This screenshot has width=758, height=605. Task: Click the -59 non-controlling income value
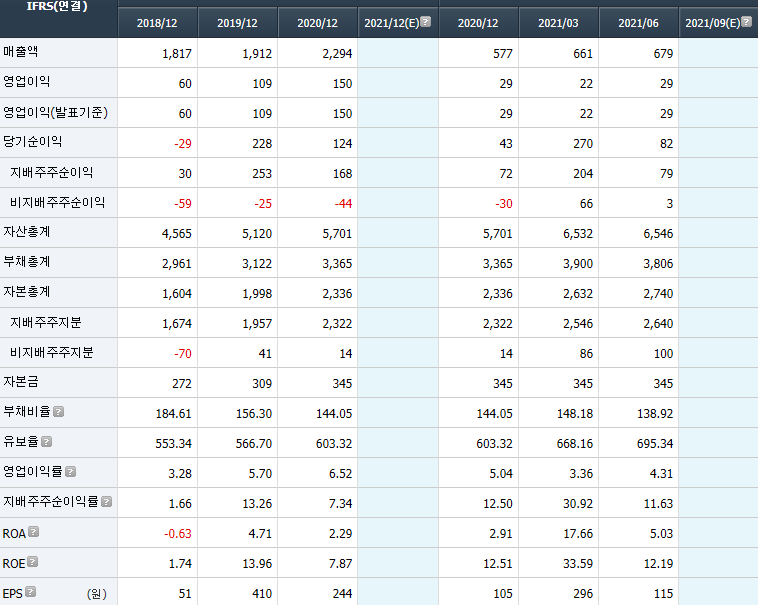pyautogui.click(x=183, y=203)
